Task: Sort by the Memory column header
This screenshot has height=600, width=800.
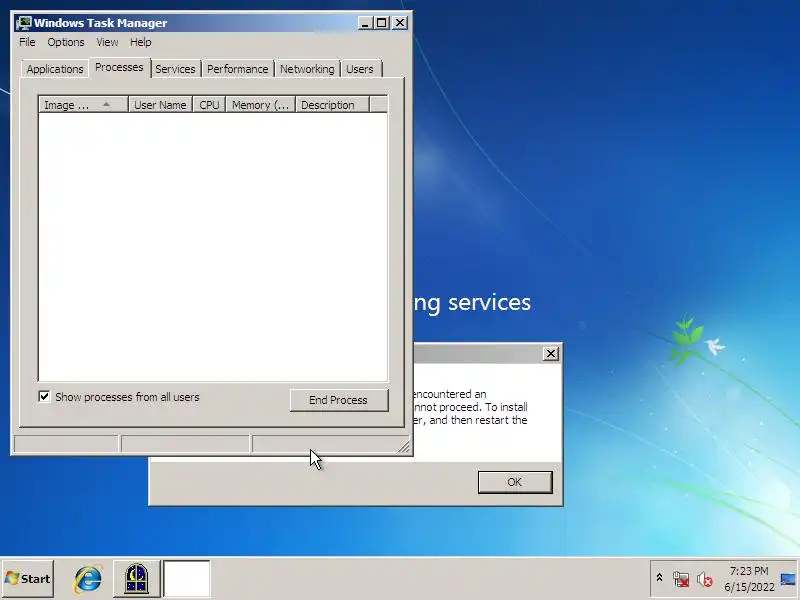Action: (x=260, y=105)
